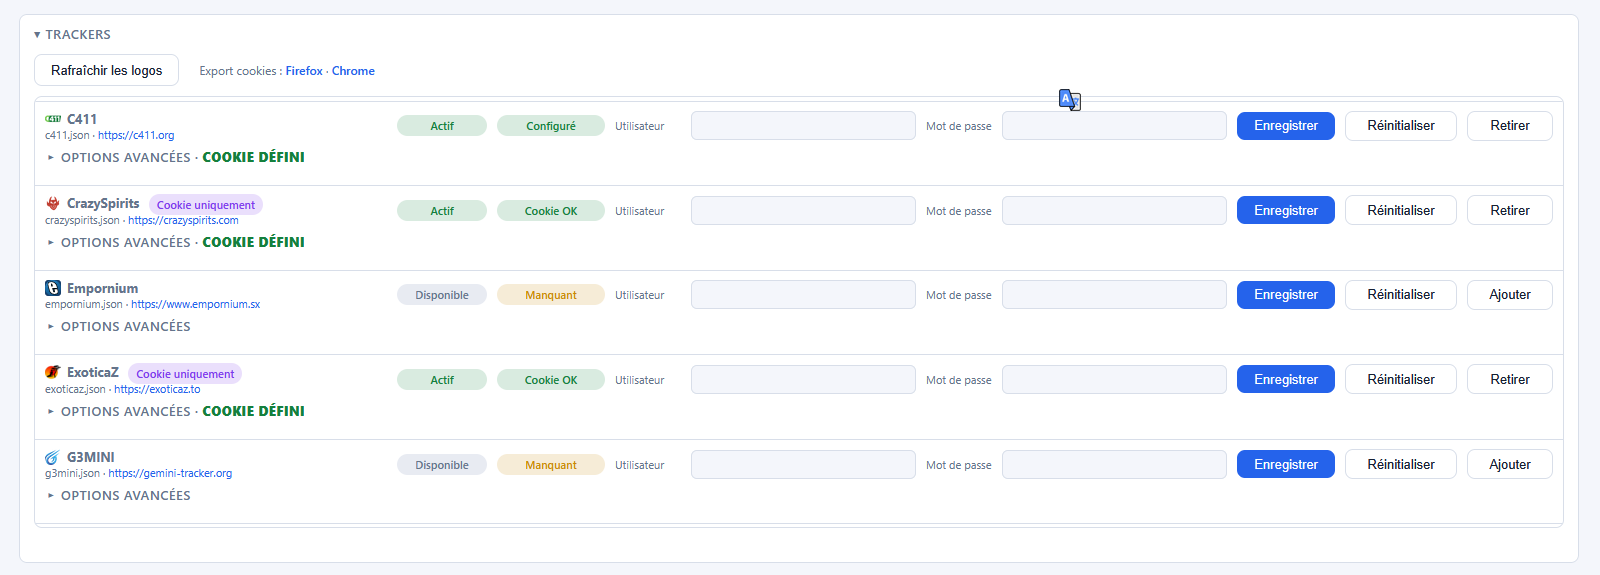Image resolution: width=1600 pixels, height=575 pixels.
Task: Click ExoticaZ Cookie uniquement tag
Action: [x=185, y=374]
